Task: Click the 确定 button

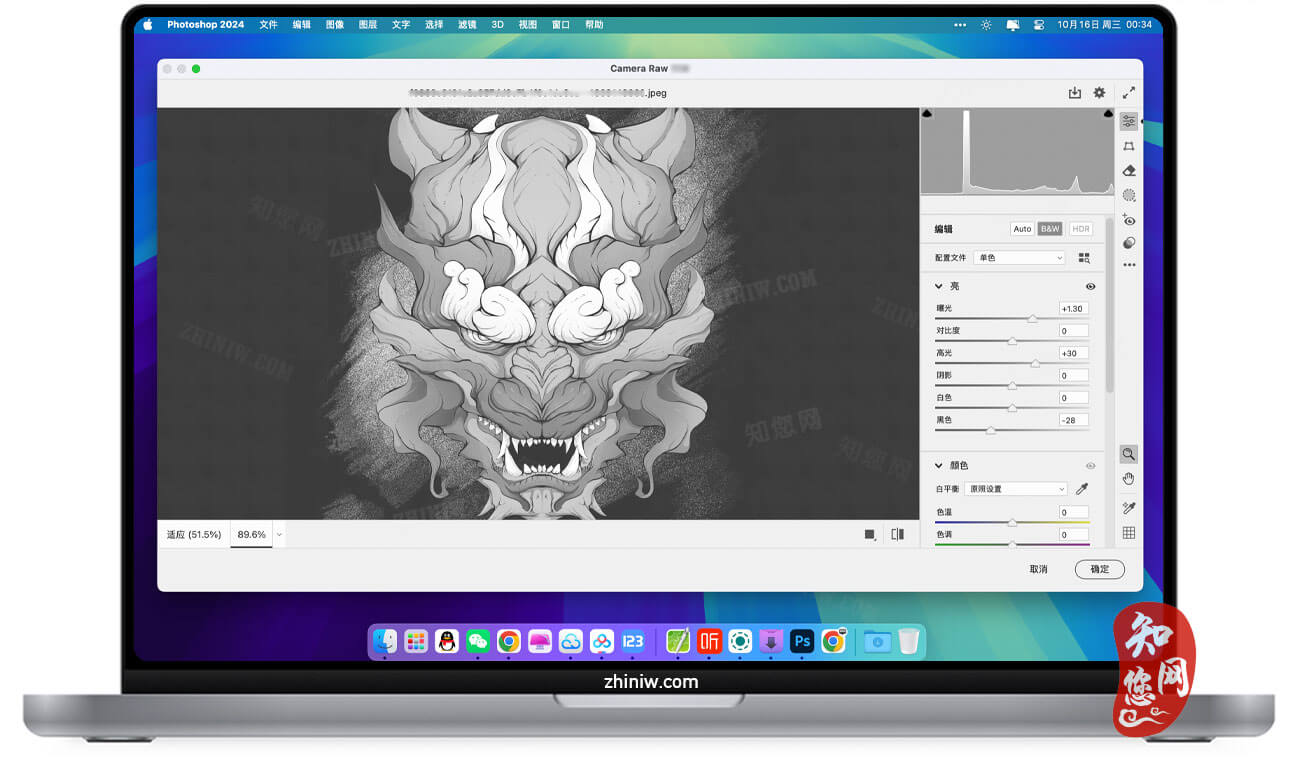Action: click(x=1100, y=569)
